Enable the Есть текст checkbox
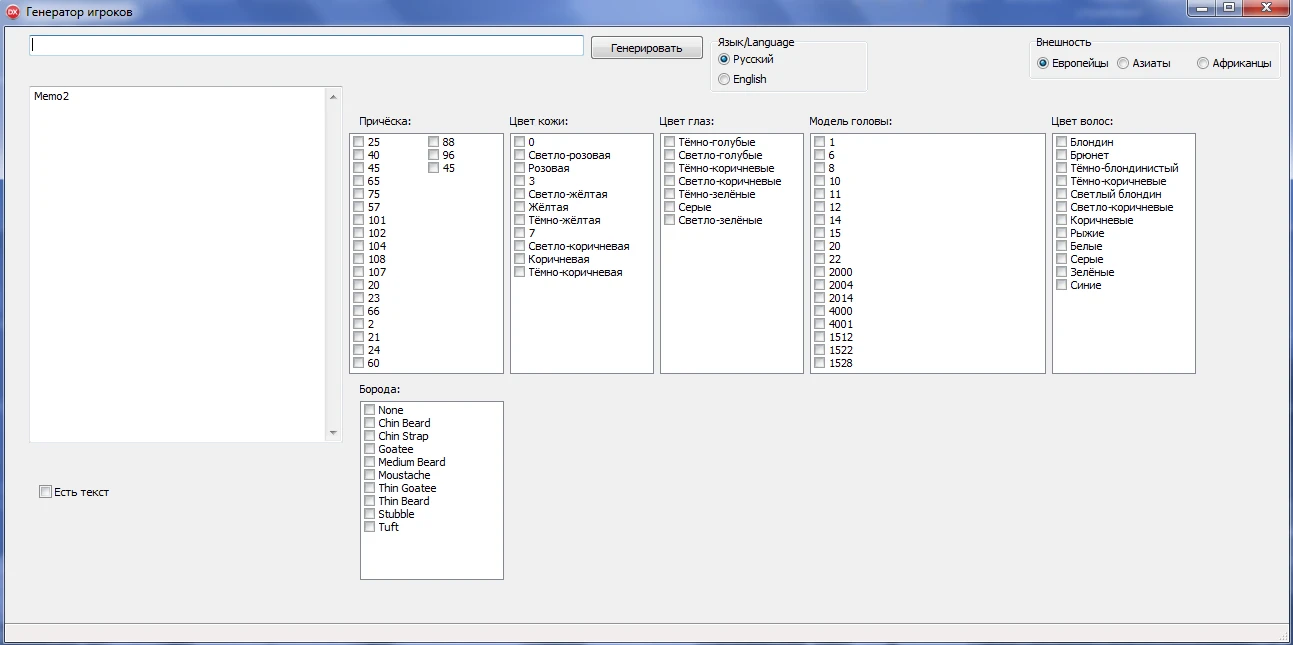This screenshot has width=1293, height=645. click(45, 492)
